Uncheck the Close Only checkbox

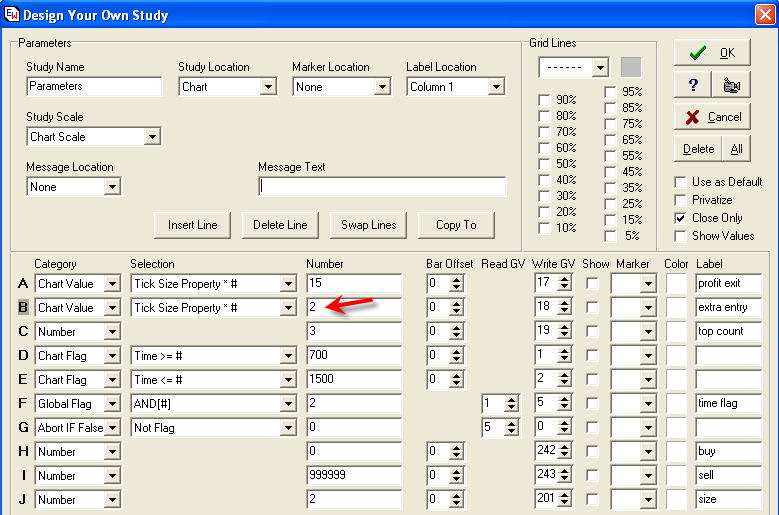point(682,218)
